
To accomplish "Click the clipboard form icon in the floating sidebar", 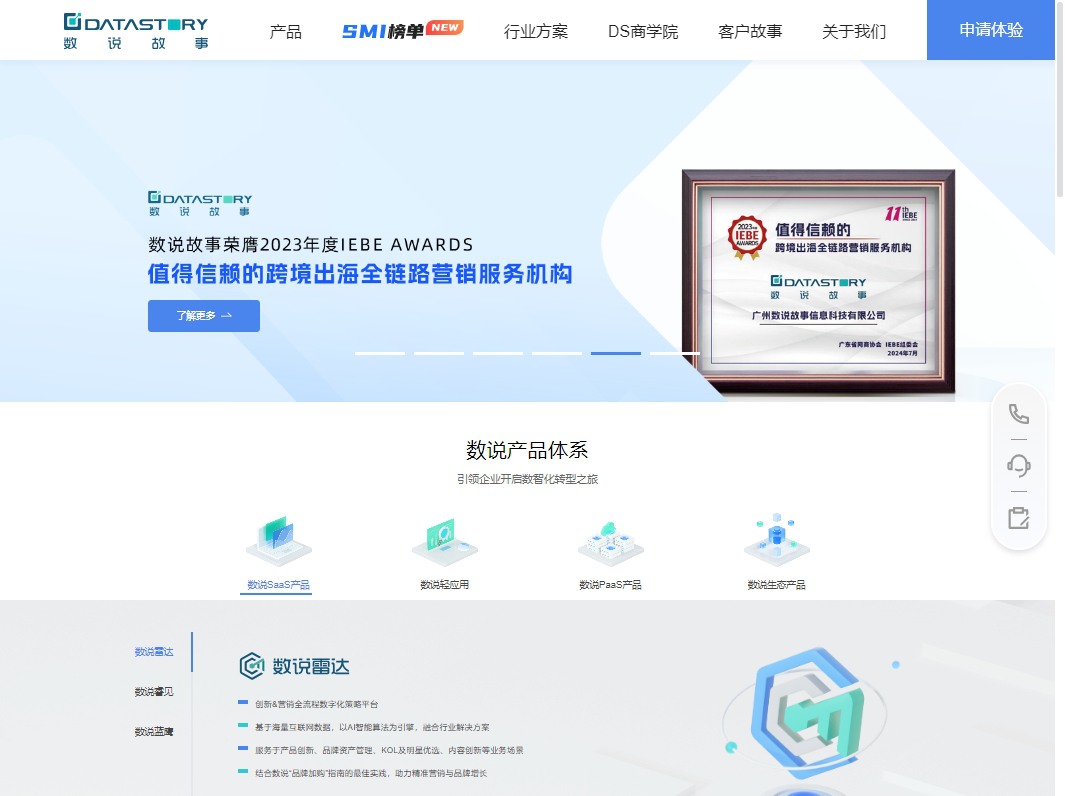I will pos(1018,518).
